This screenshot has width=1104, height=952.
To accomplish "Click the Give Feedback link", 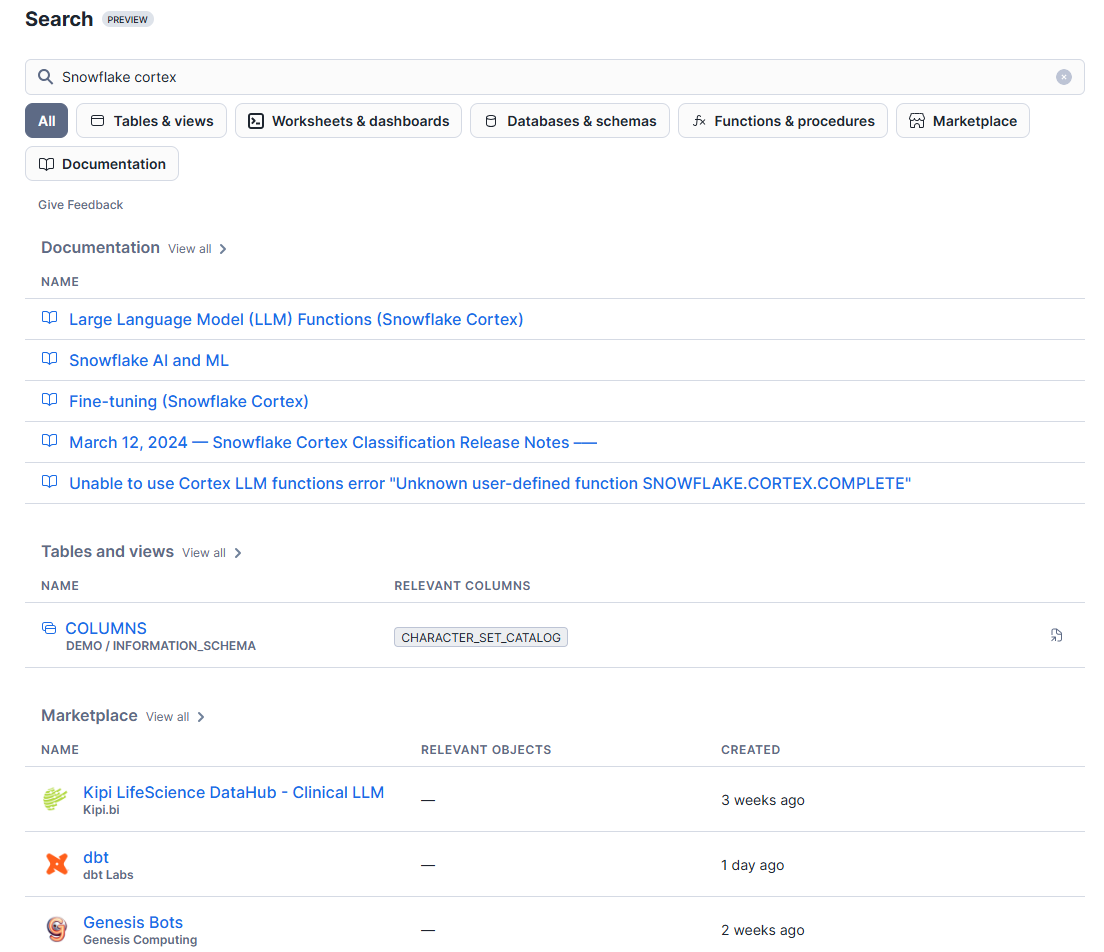I will (80, 204).
